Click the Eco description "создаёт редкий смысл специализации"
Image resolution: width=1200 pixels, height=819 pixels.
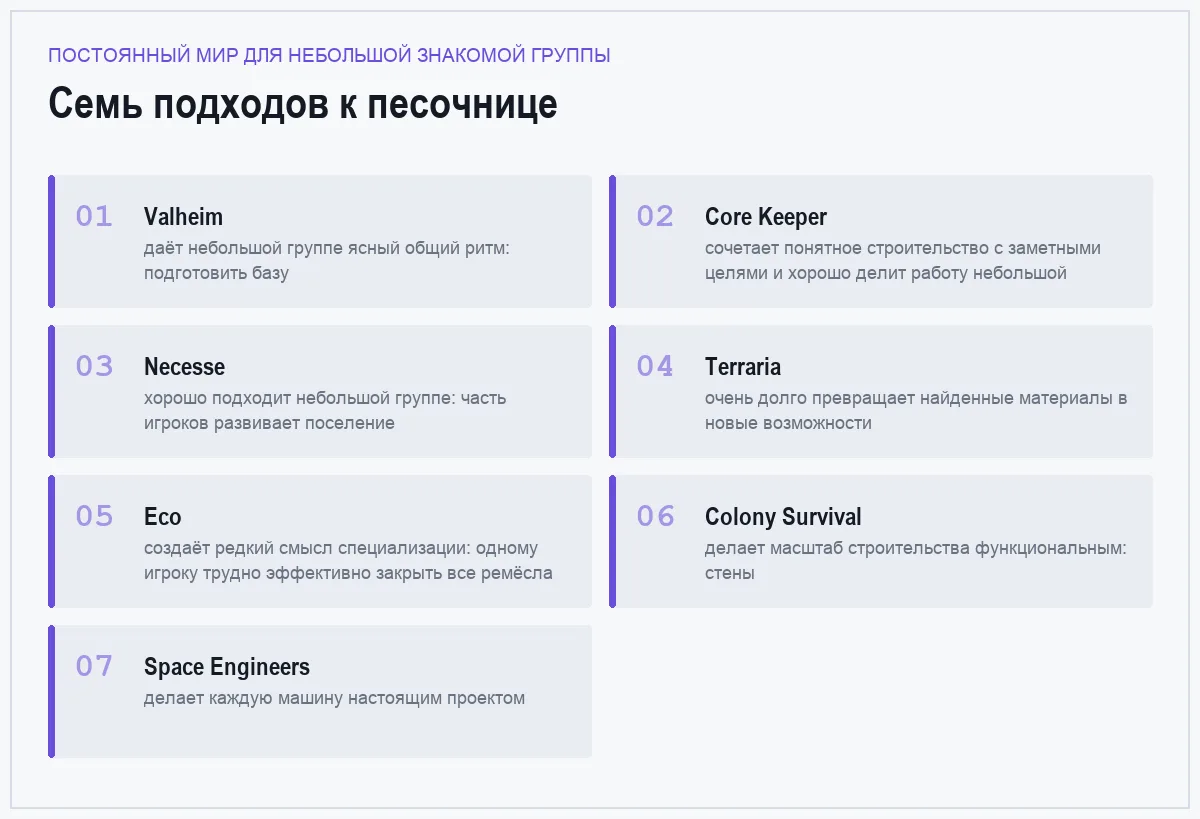(348, 560)
